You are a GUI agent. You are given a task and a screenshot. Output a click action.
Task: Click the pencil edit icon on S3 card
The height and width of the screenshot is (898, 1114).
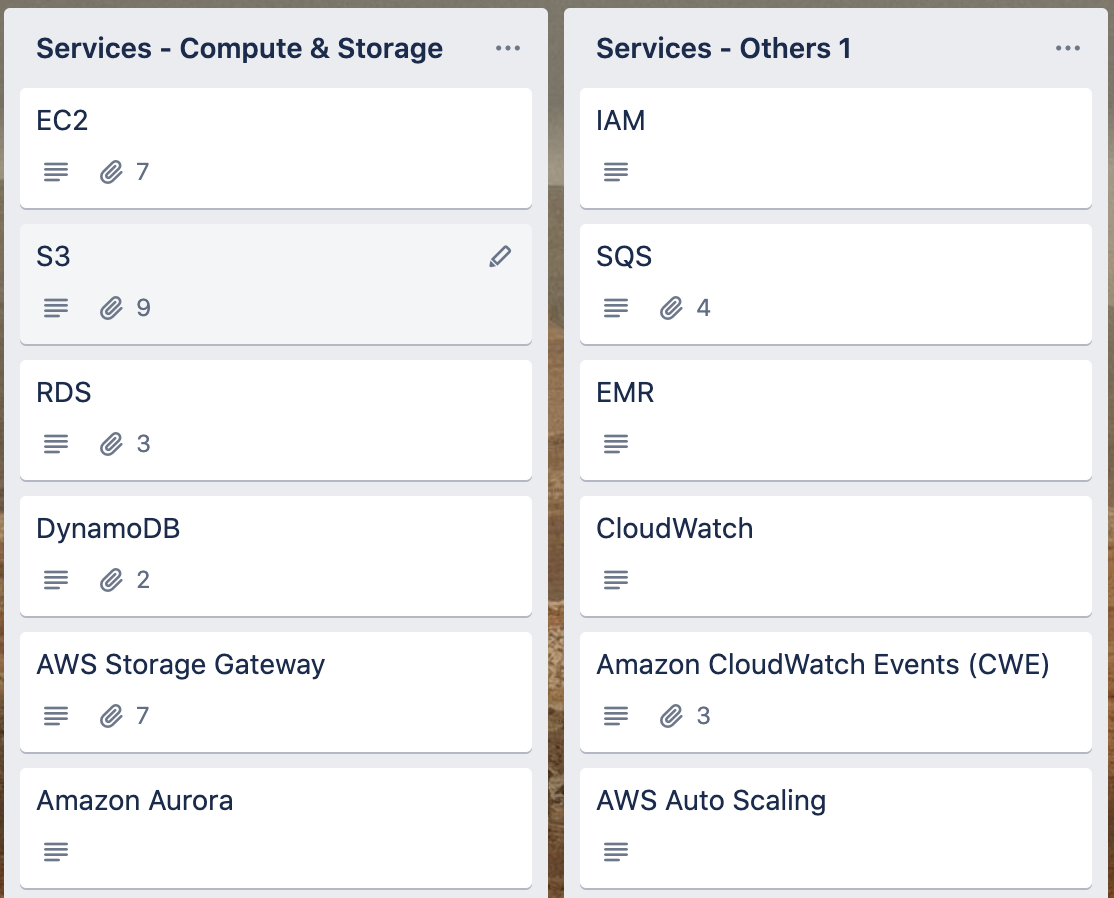click(x=500, y=257)
